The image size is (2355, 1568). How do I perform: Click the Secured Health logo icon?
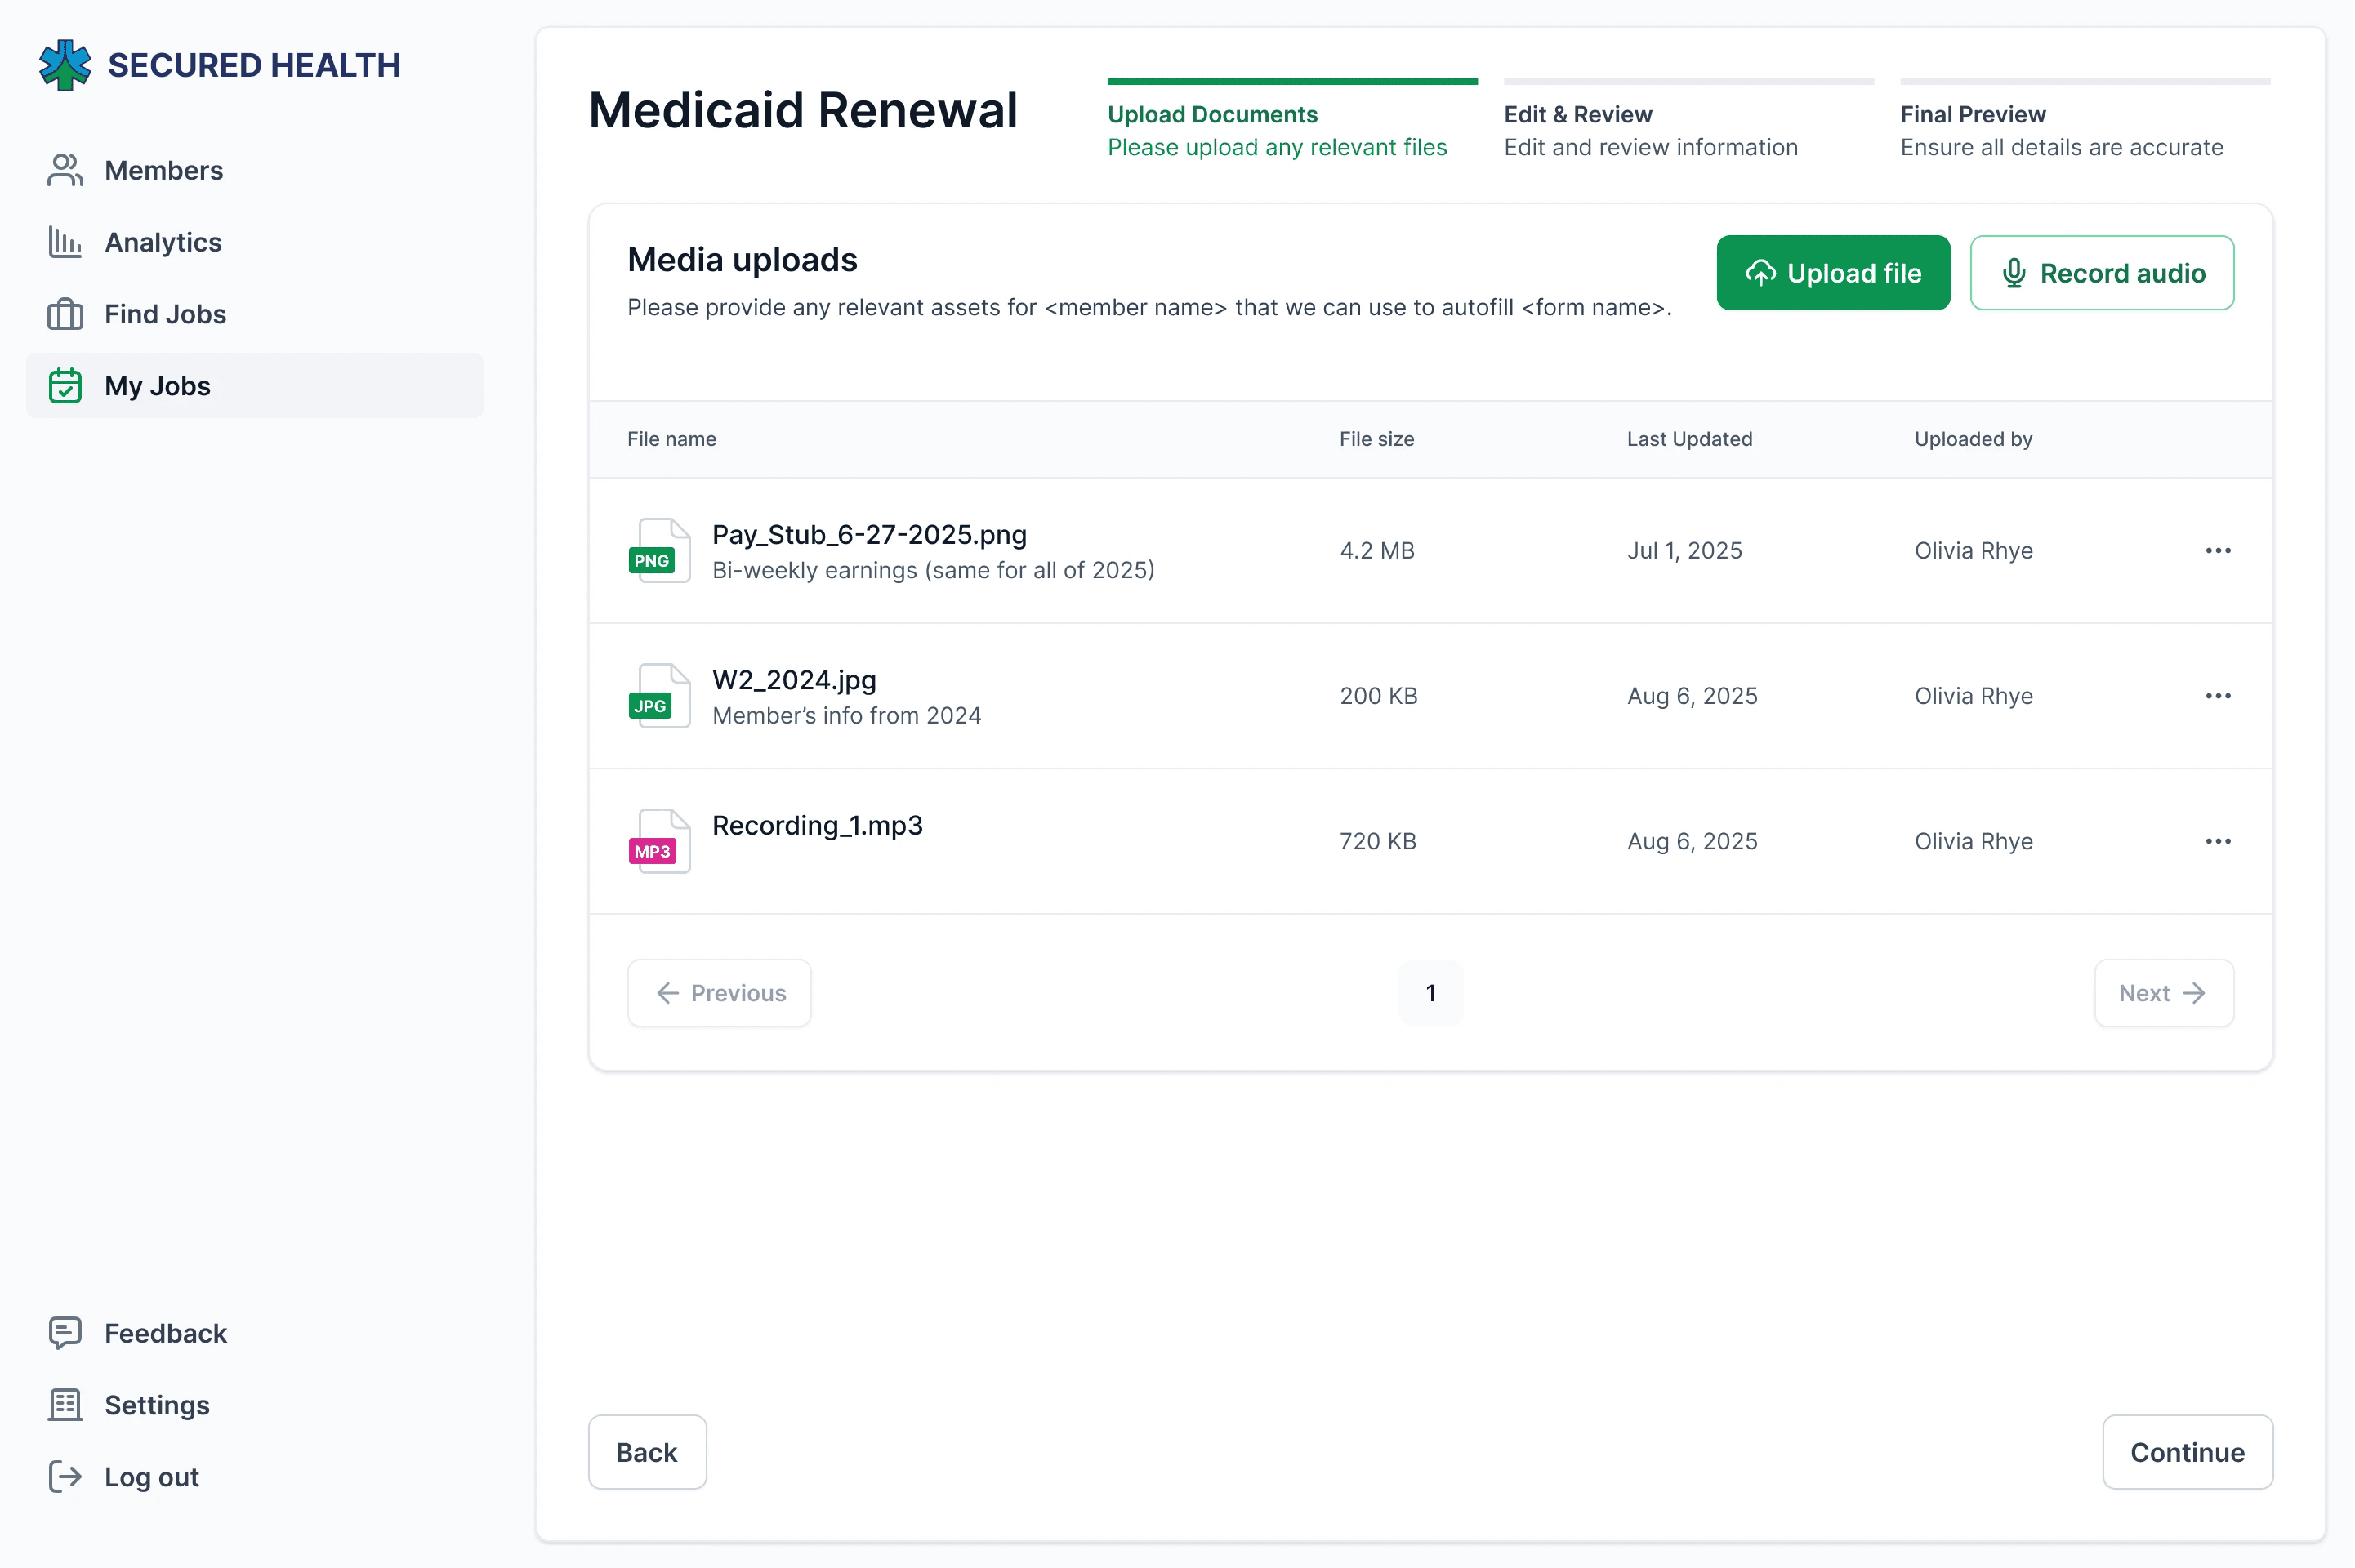pyautogui.click(x=65, y=65)
